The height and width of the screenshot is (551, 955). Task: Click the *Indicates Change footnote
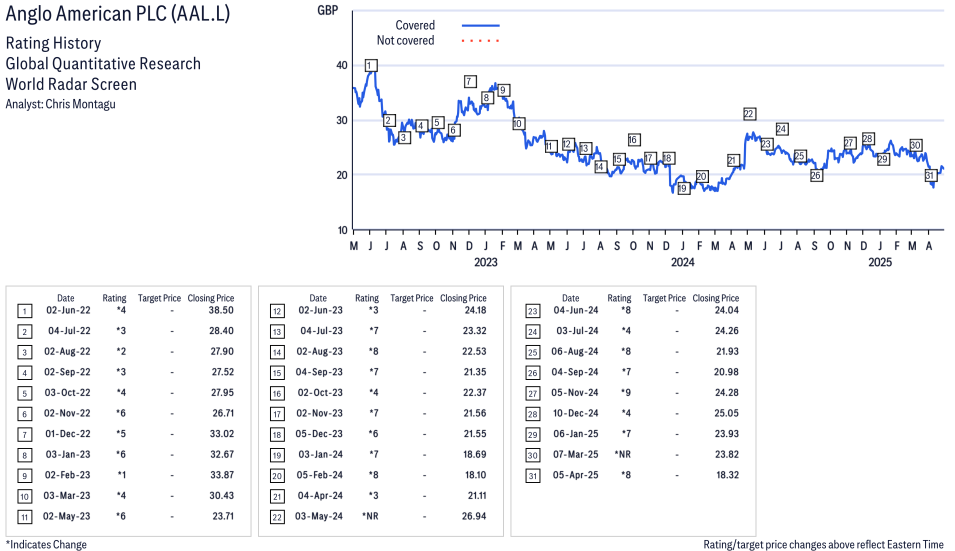46,545
